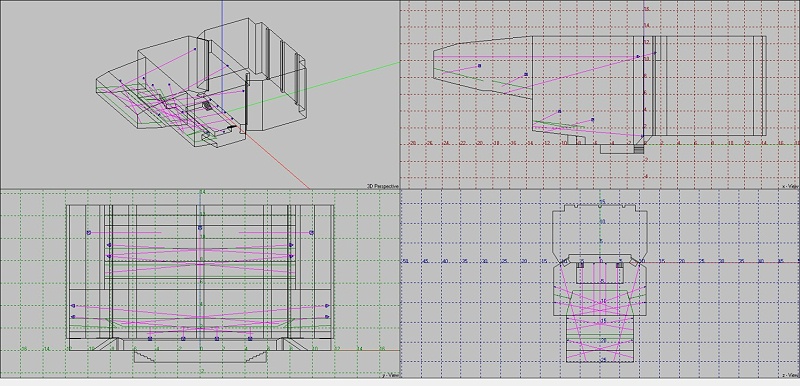
Task: Select the source marker nearest x-View's left end
Action: click(x=479, y=66)
